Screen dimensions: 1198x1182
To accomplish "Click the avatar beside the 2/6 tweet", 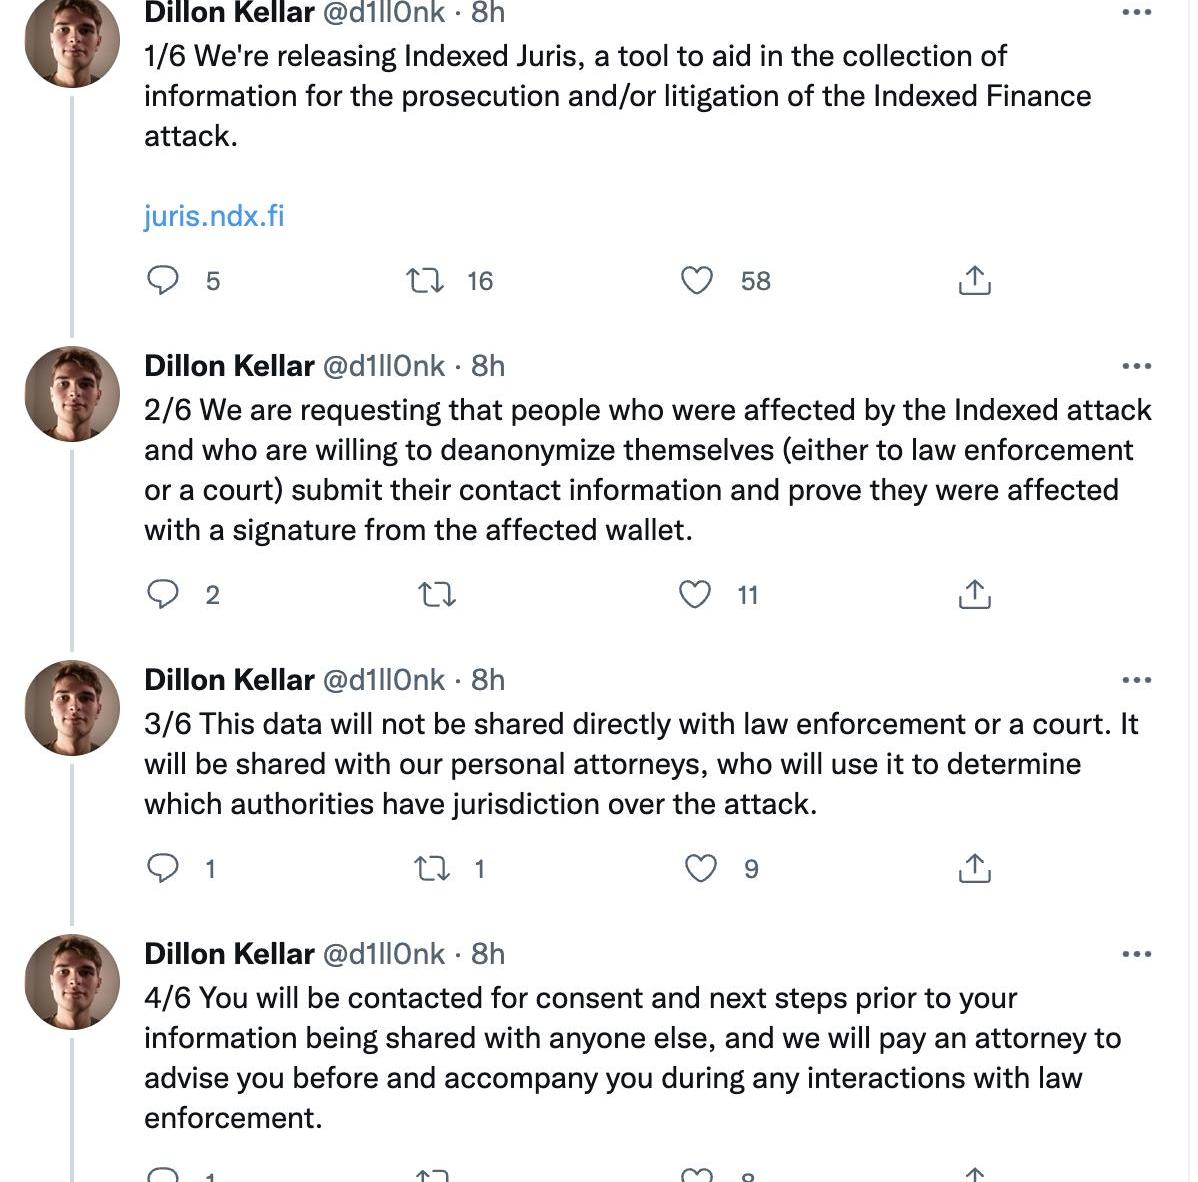I will pos(72,394).
